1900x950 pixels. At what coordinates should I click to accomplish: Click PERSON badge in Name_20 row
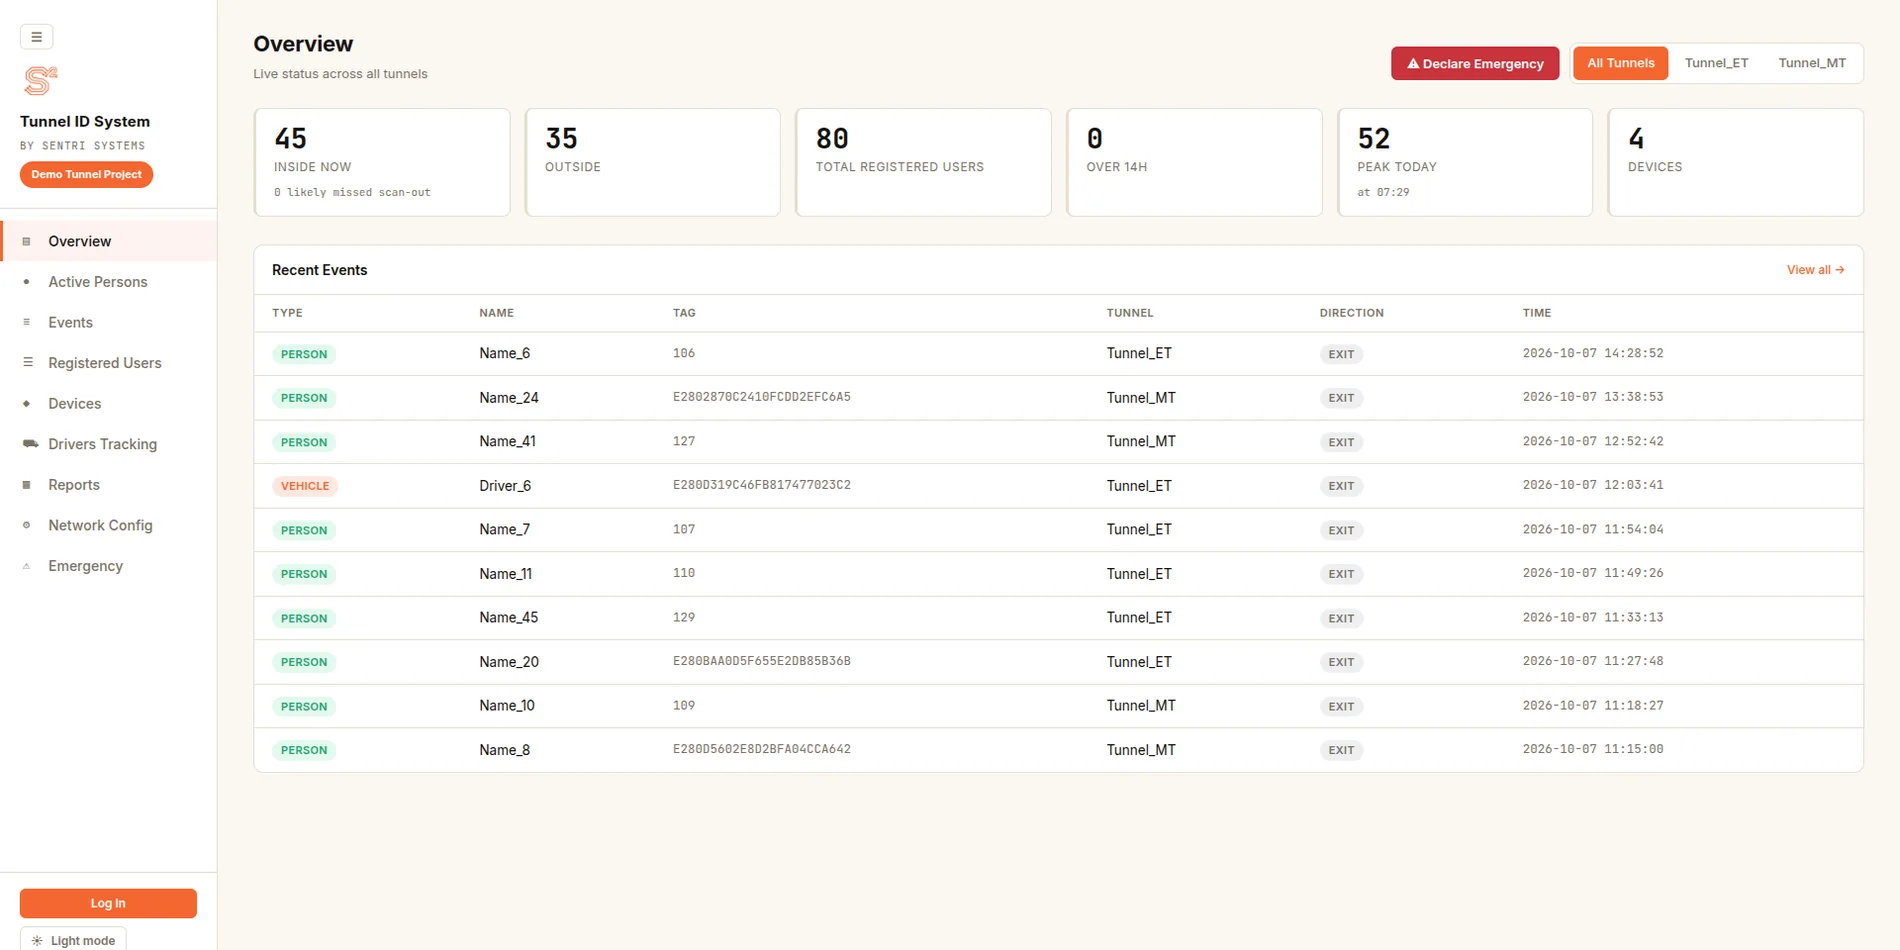point(304,662)
